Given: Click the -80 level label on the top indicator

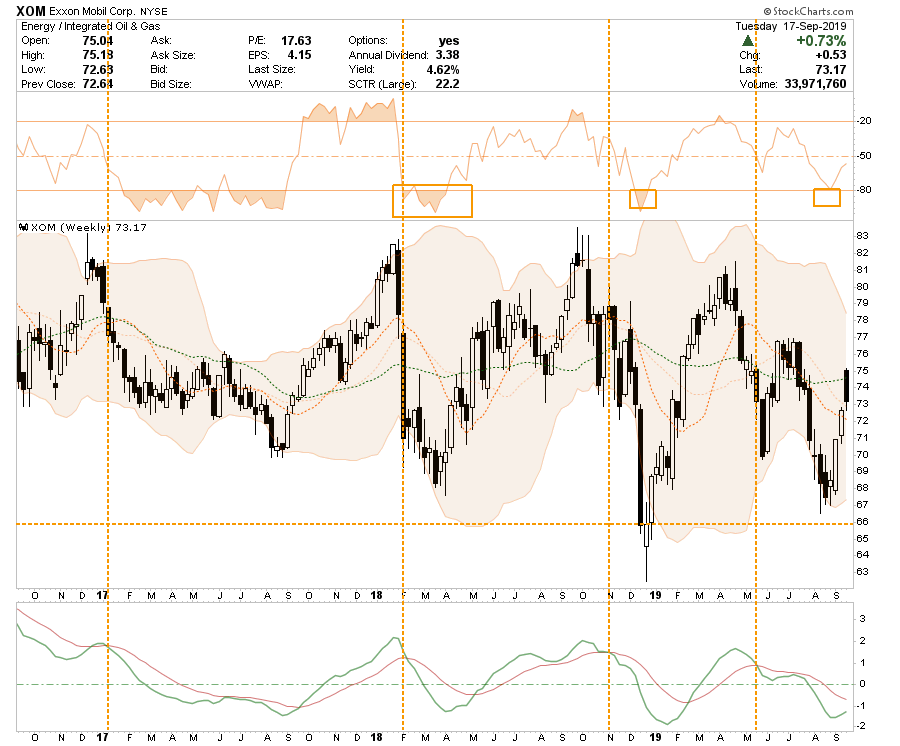Looking at the screenshot, I should pyautogui.click(x=864, y=189).
